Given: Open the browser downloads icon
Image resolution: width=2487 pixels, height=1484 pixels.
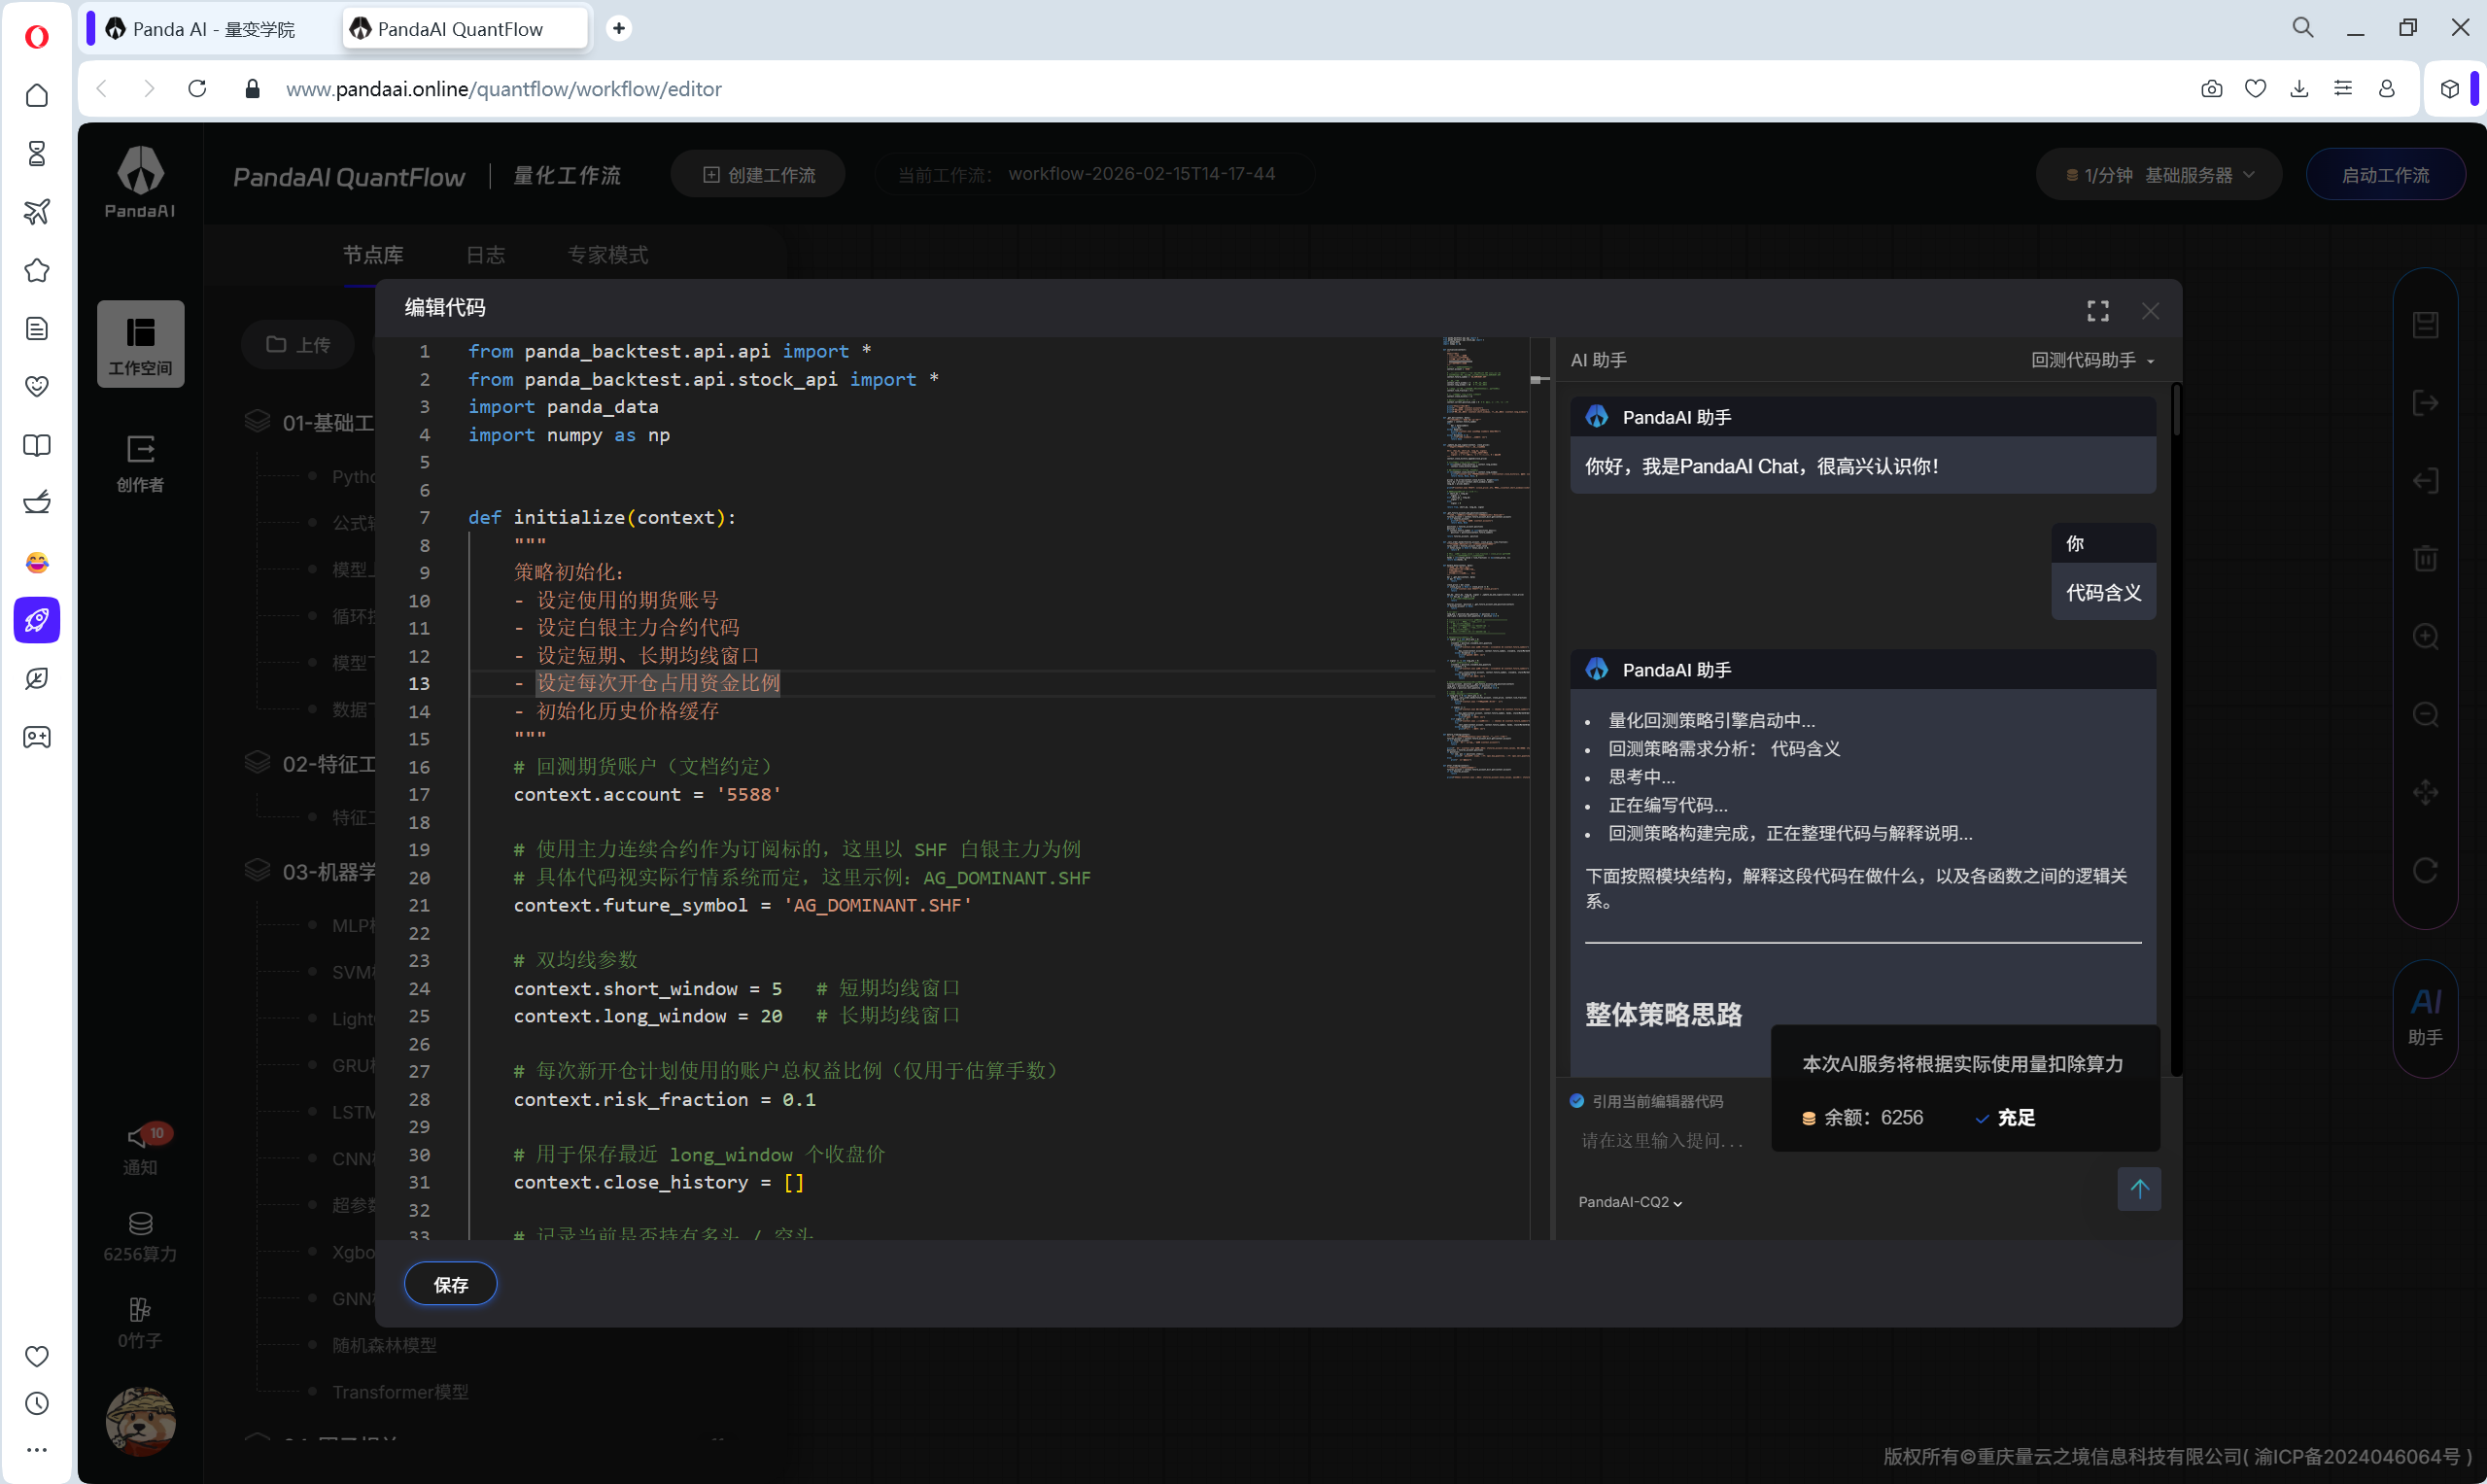Looking at the screenshot, I should point(2299,88).
